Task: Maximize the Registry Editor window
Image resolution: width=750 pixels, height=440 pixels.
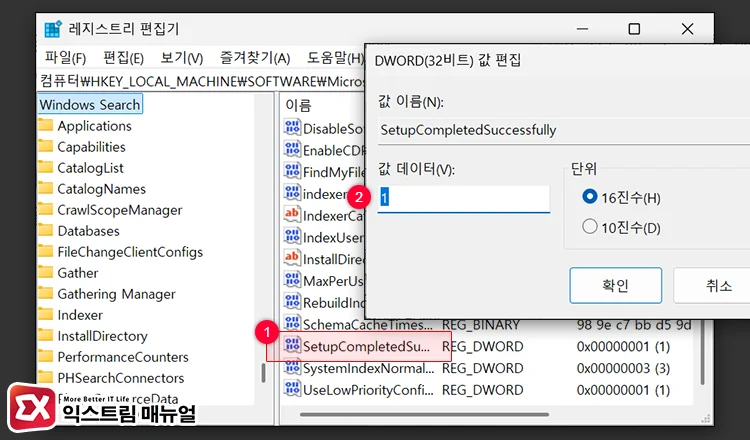Action: (634, 29)
